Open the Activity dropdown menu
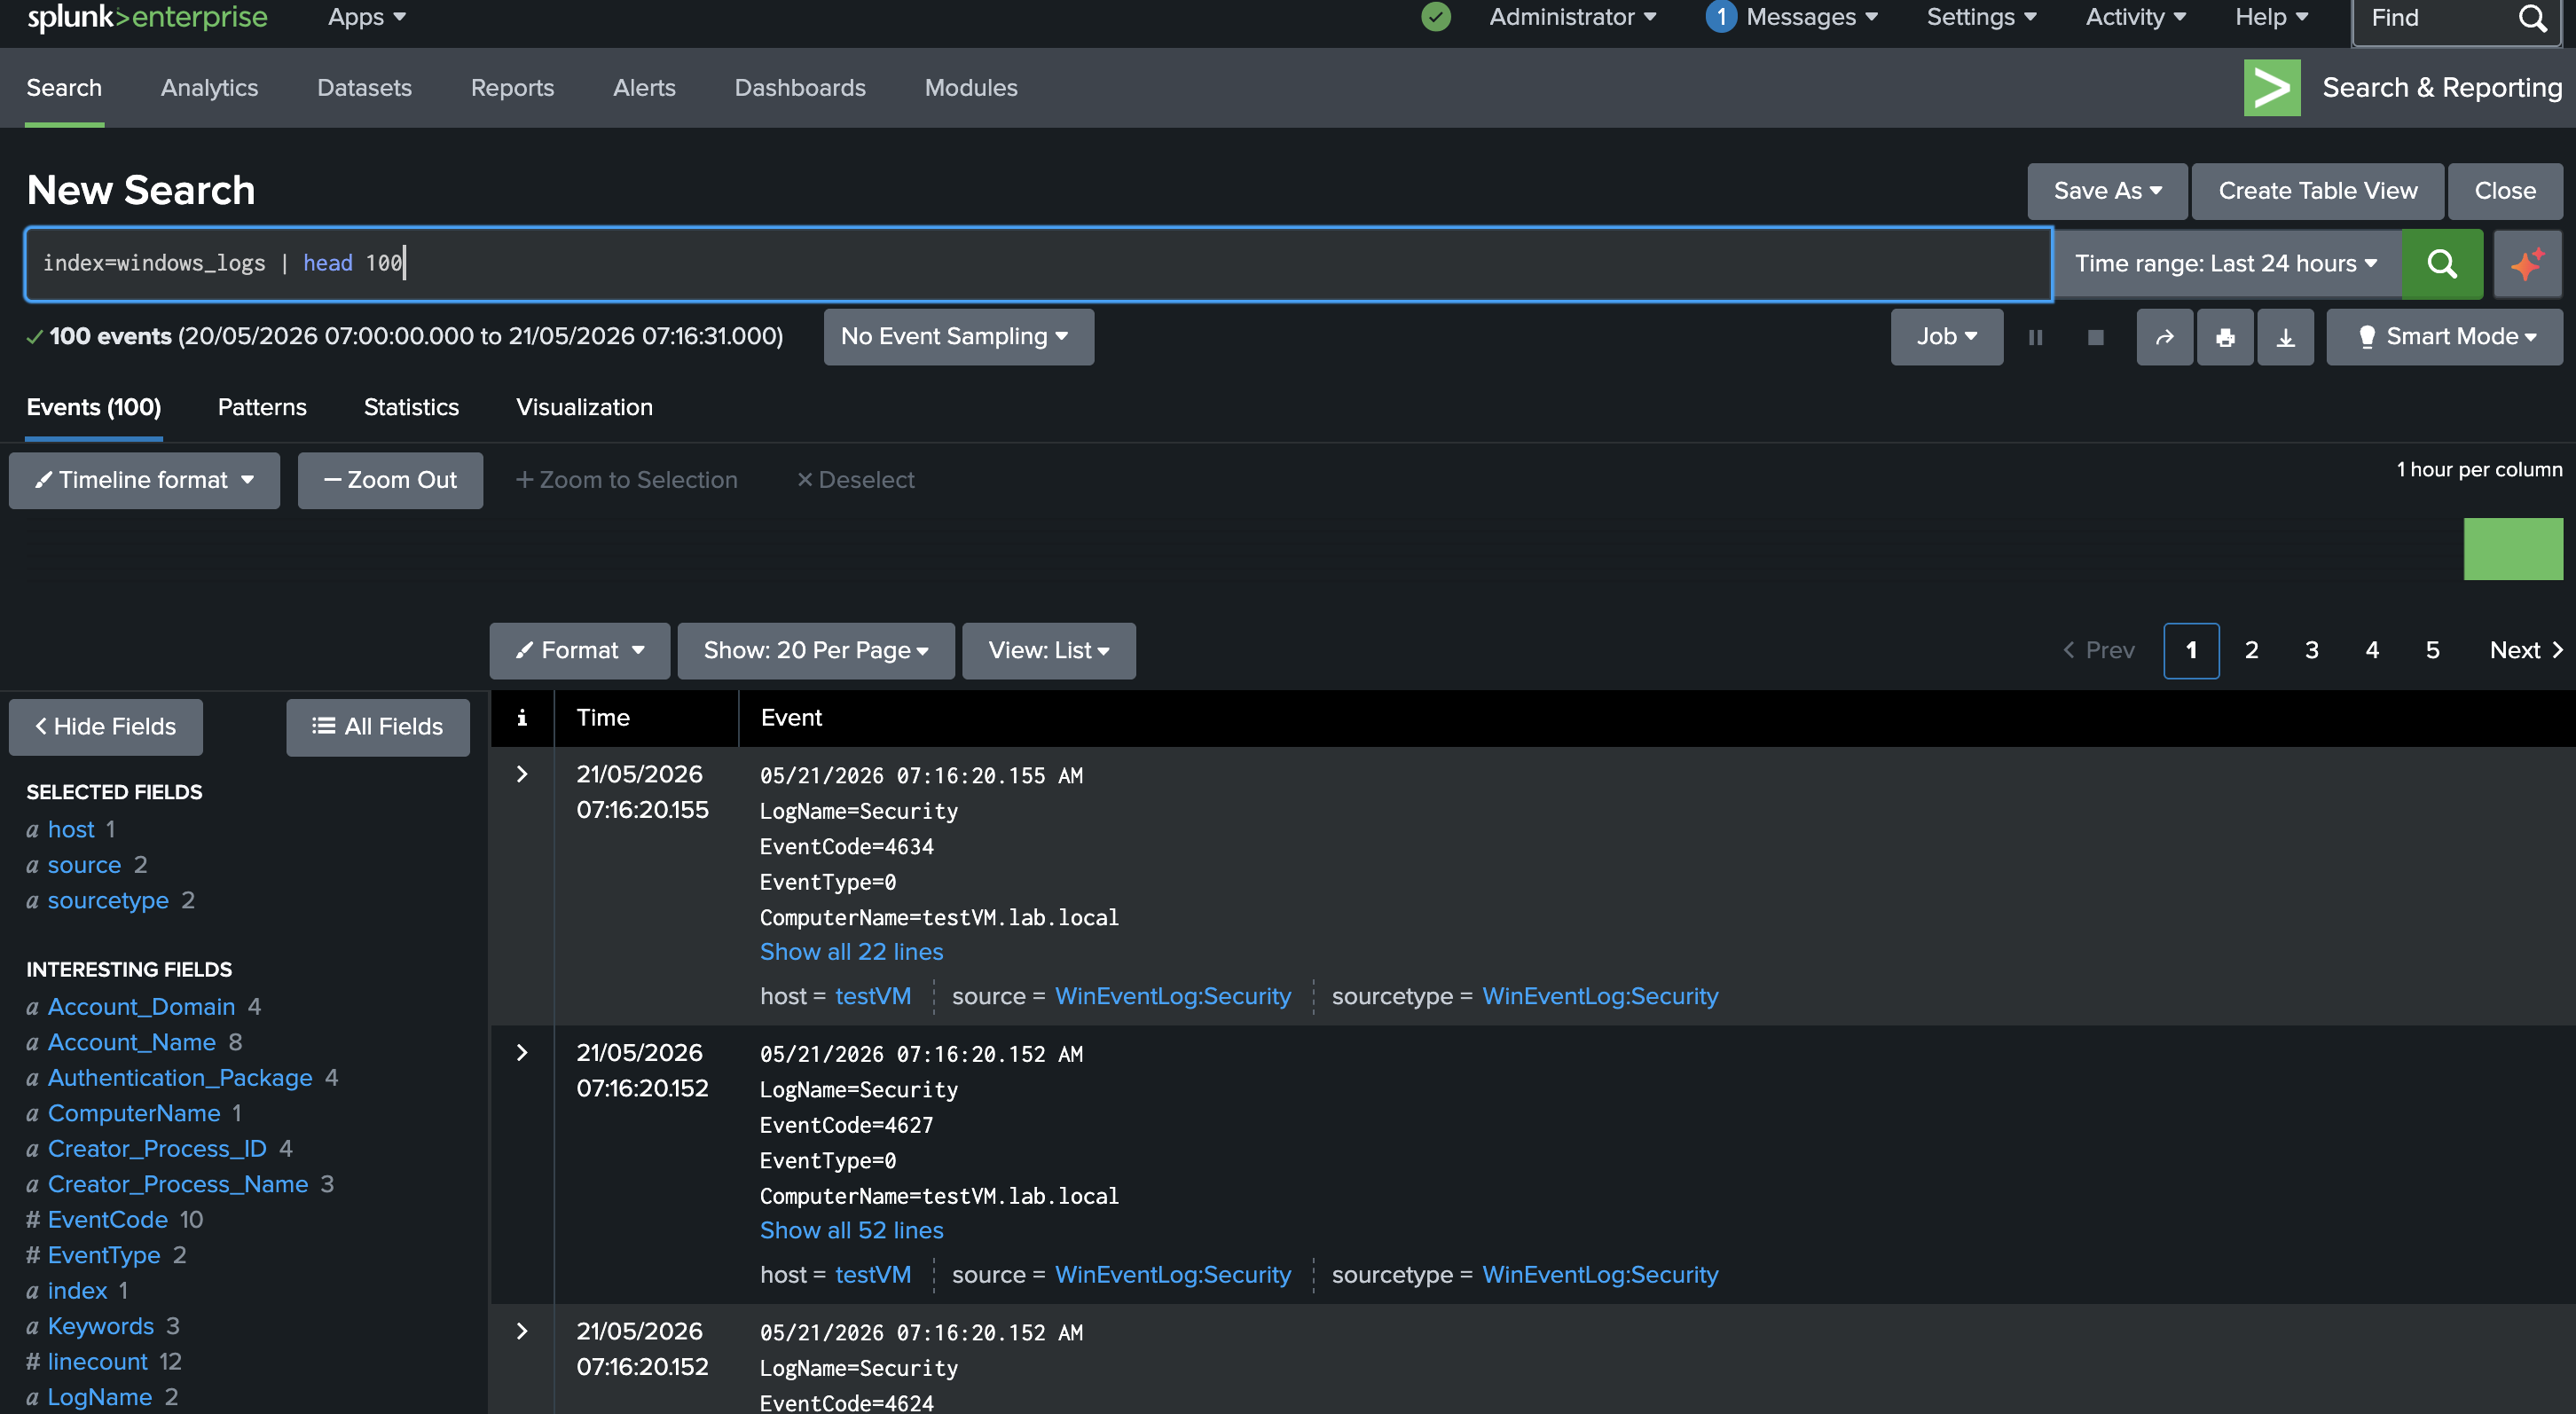Image resolution: width=2576 pixels, height=1414 pixels. tap(2136, 17)
